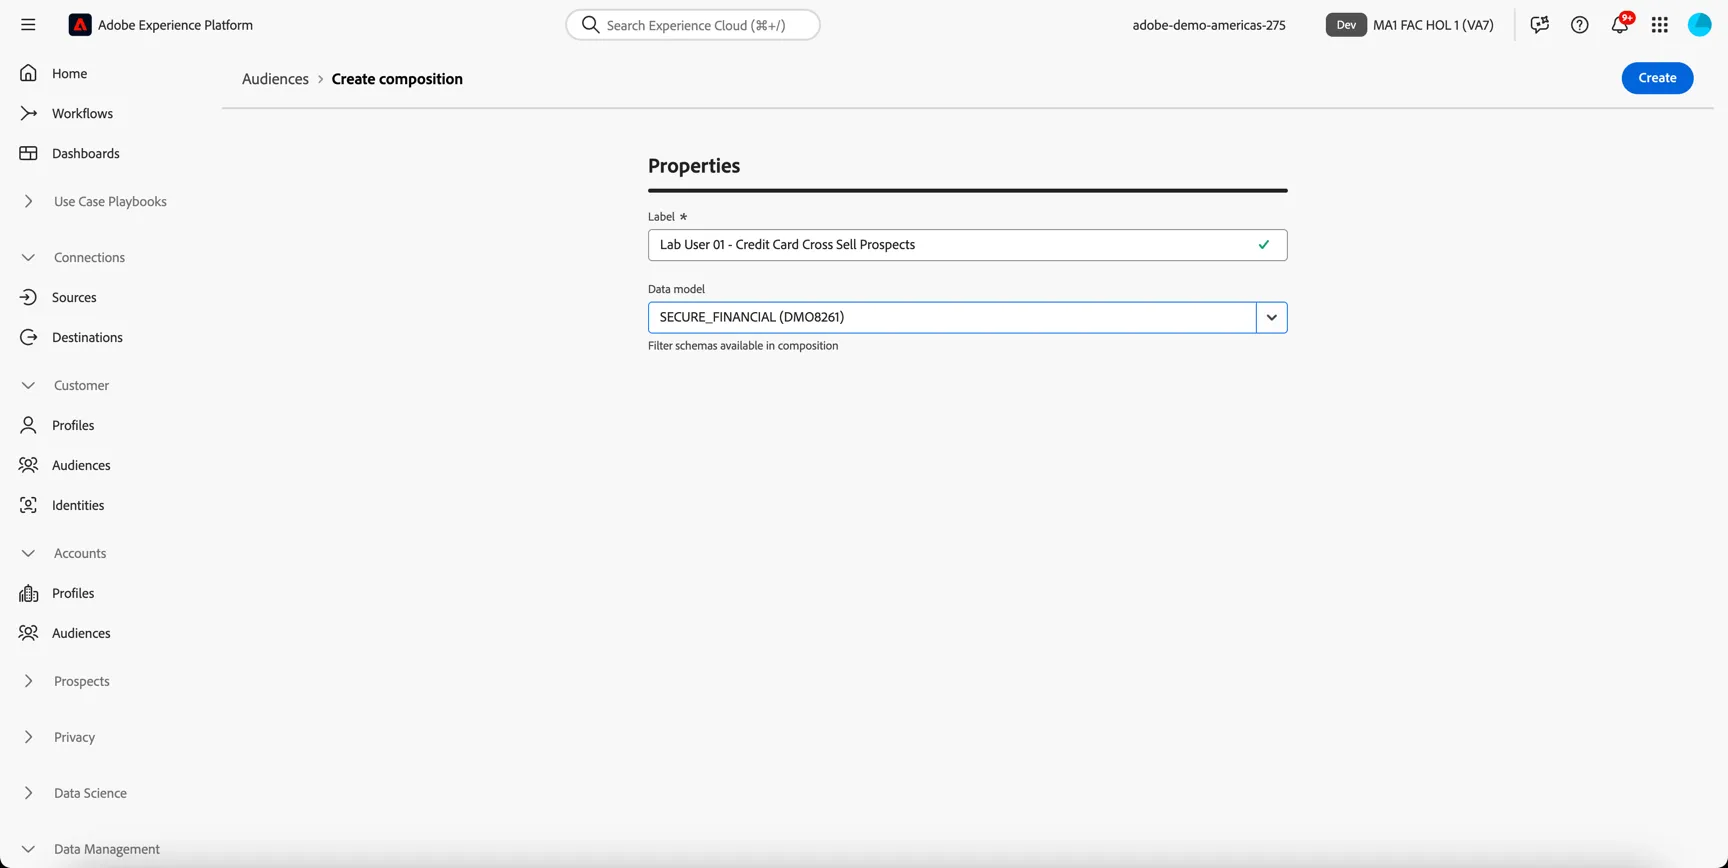Screen dimensions: 1728x868
Task: Click the Data model combo box field
Action: pyautogui.click(x=952, y=317)
